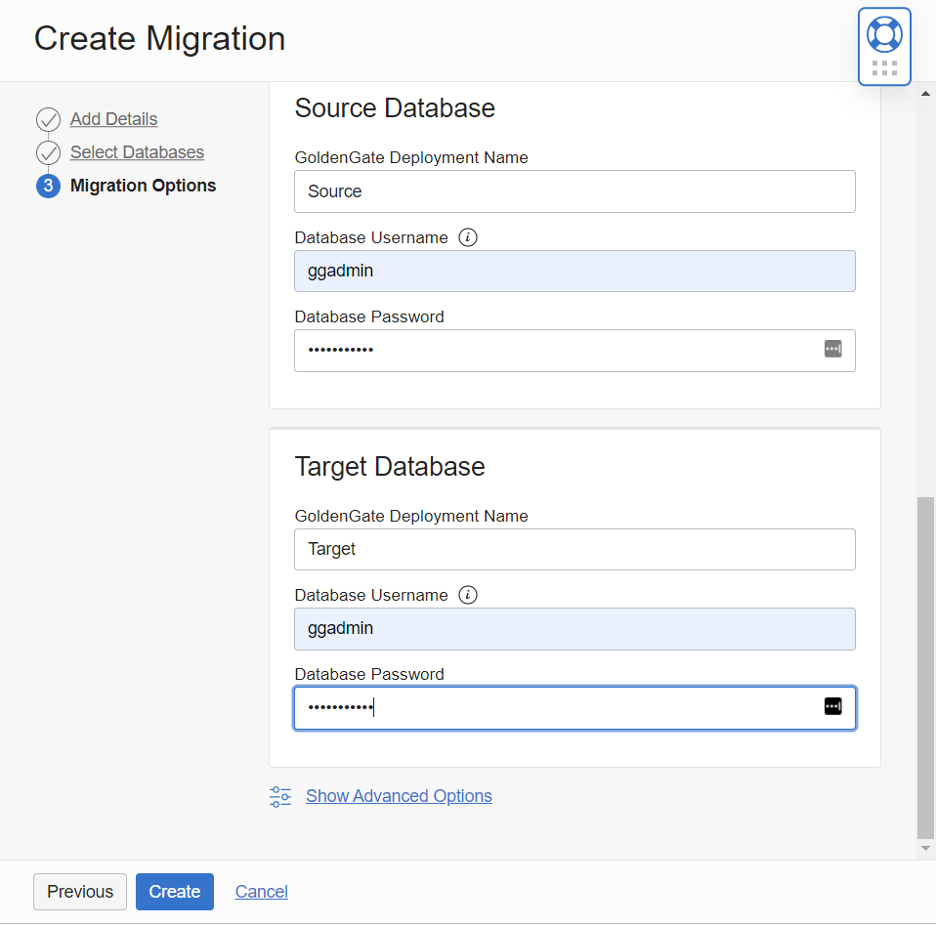
Task: Focus the Target Database Username field
Action: pyautogui.click(x=575, y=629)
